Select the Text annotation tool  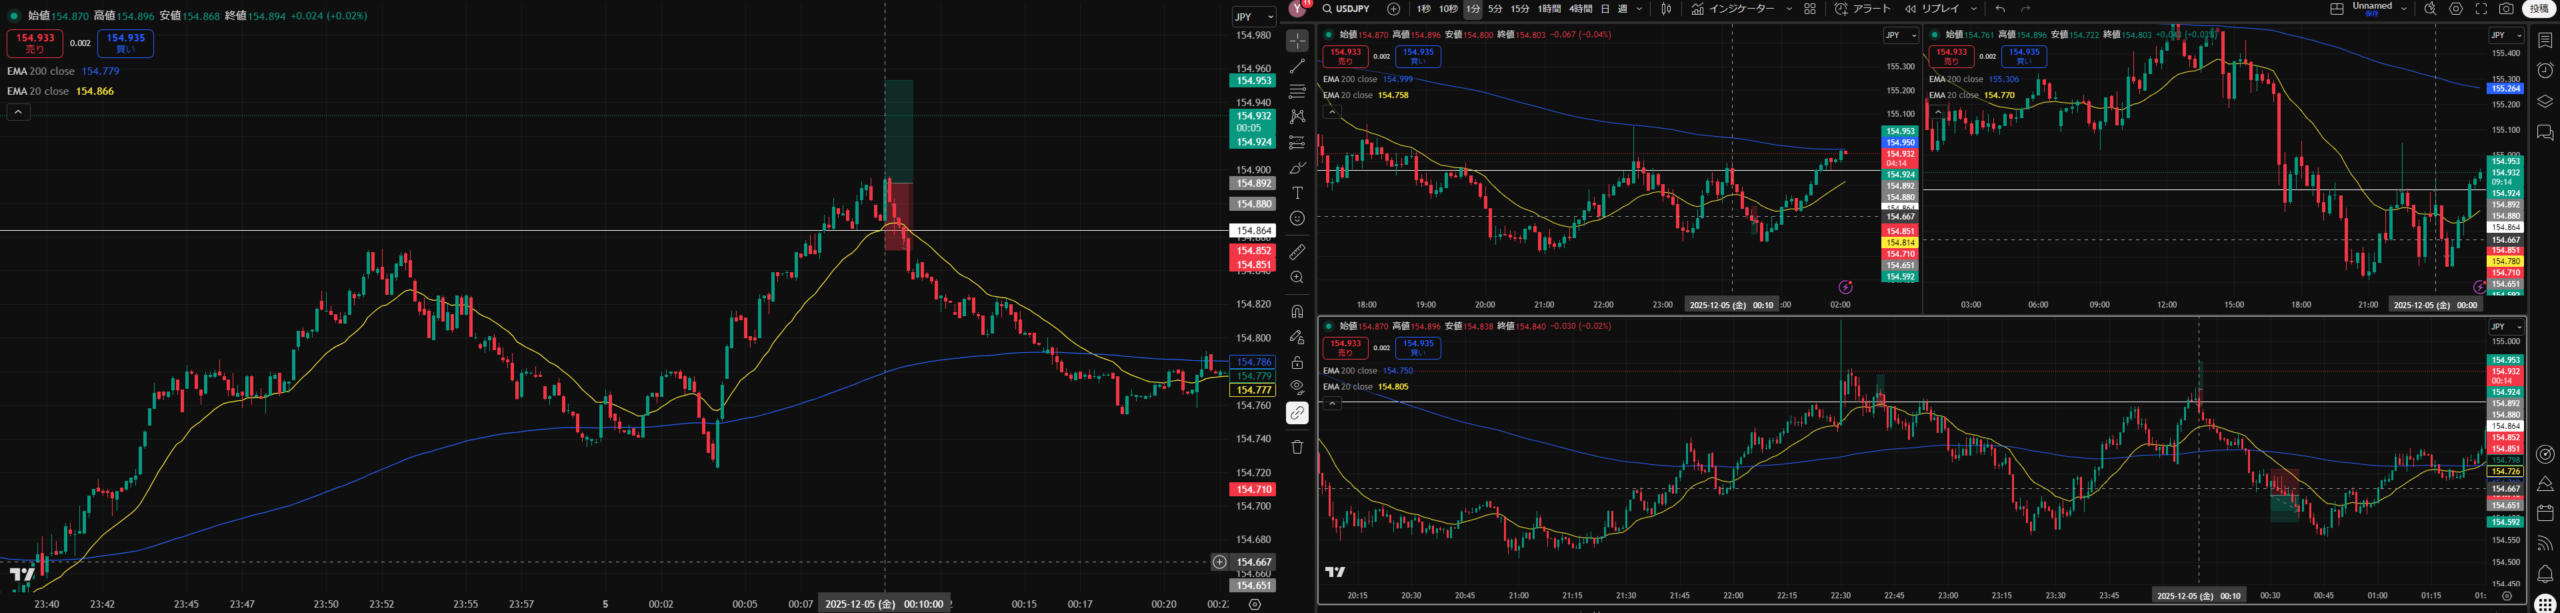[1297, 193]
